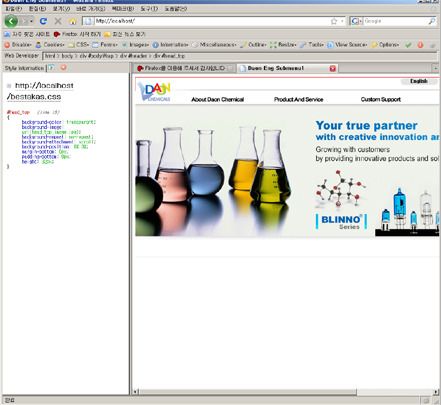441x405 pixels.
Task: Go to the Home page icon
Action: [x=73, y=21]
